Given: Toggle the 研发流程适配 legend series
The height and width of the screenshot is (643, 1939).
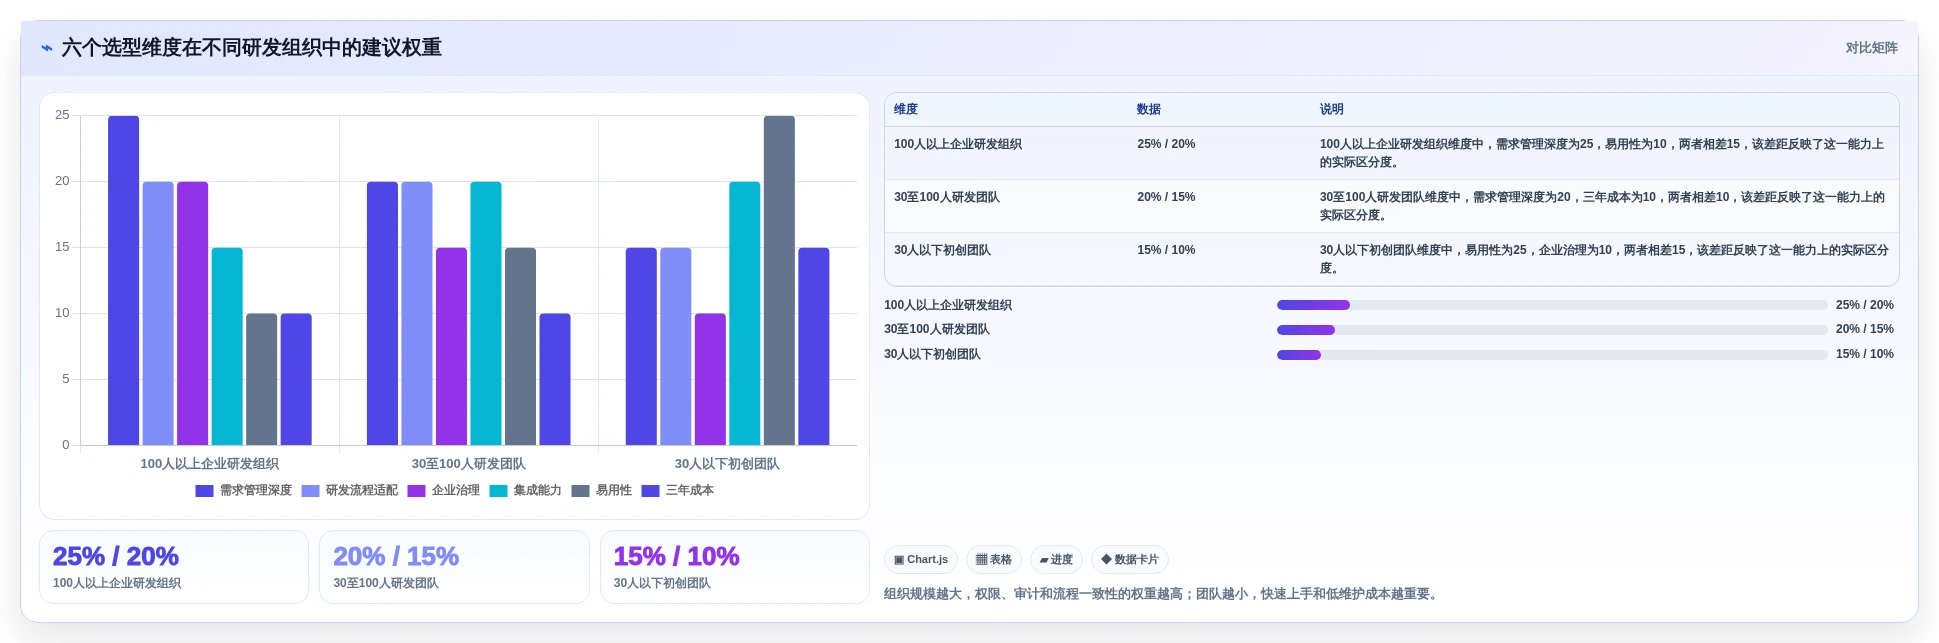Looking at the screenshot, I should 350,491.
